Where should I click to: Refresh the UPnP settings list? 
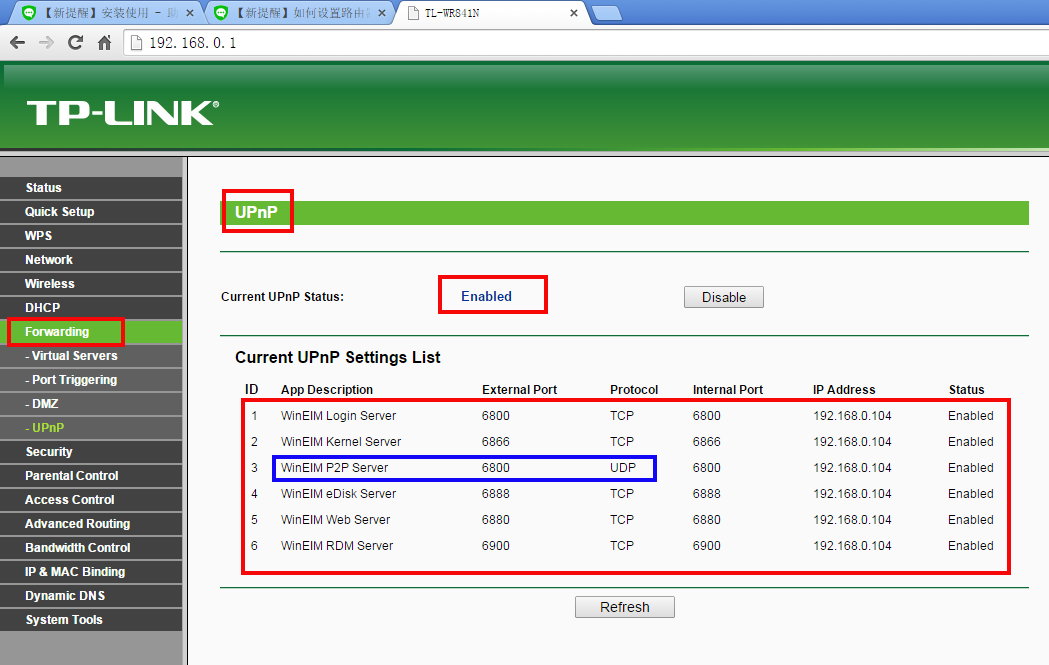point(624,607)
